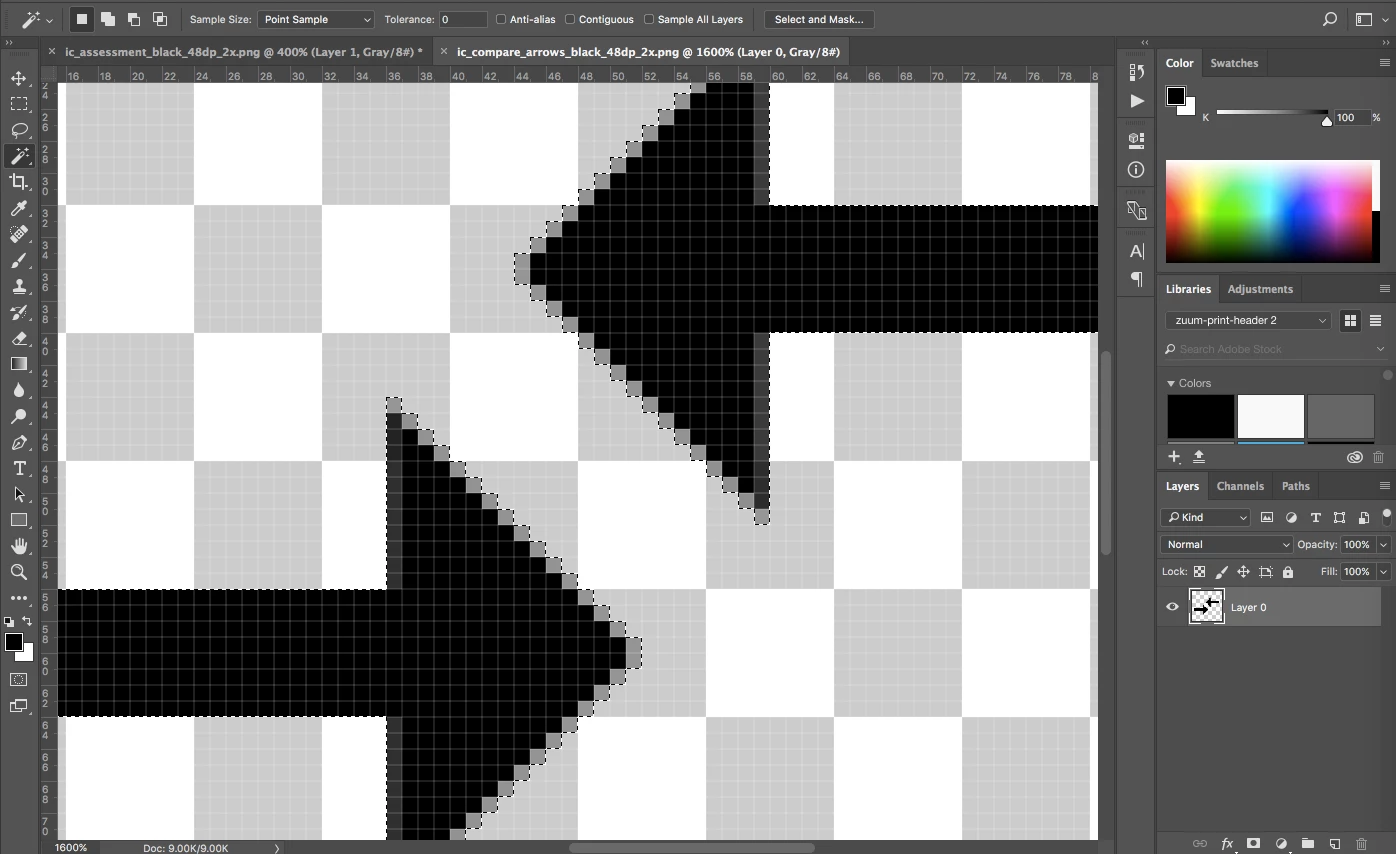
Task: Select the Gradient tool
Action: coord(19,364)
